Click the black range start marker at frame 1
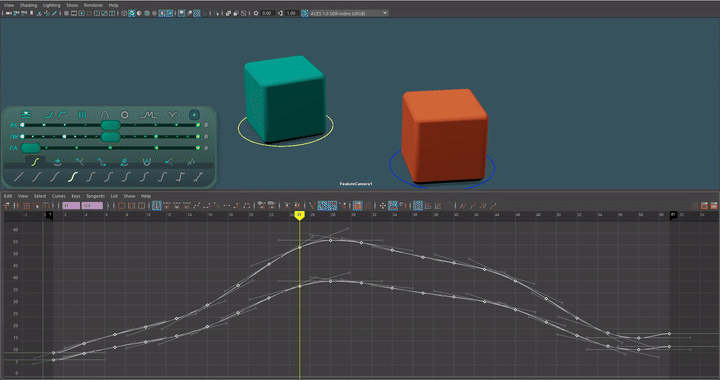 coord(50,215)
